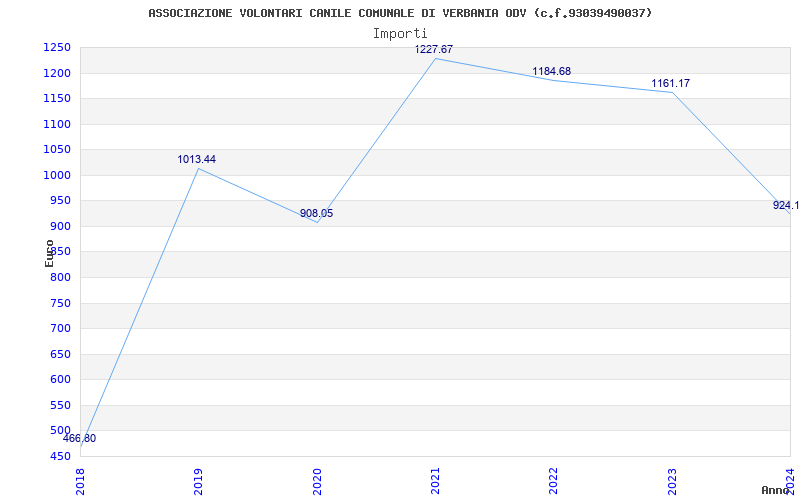Click the 466.80 data label

click(x=79, y=438)
